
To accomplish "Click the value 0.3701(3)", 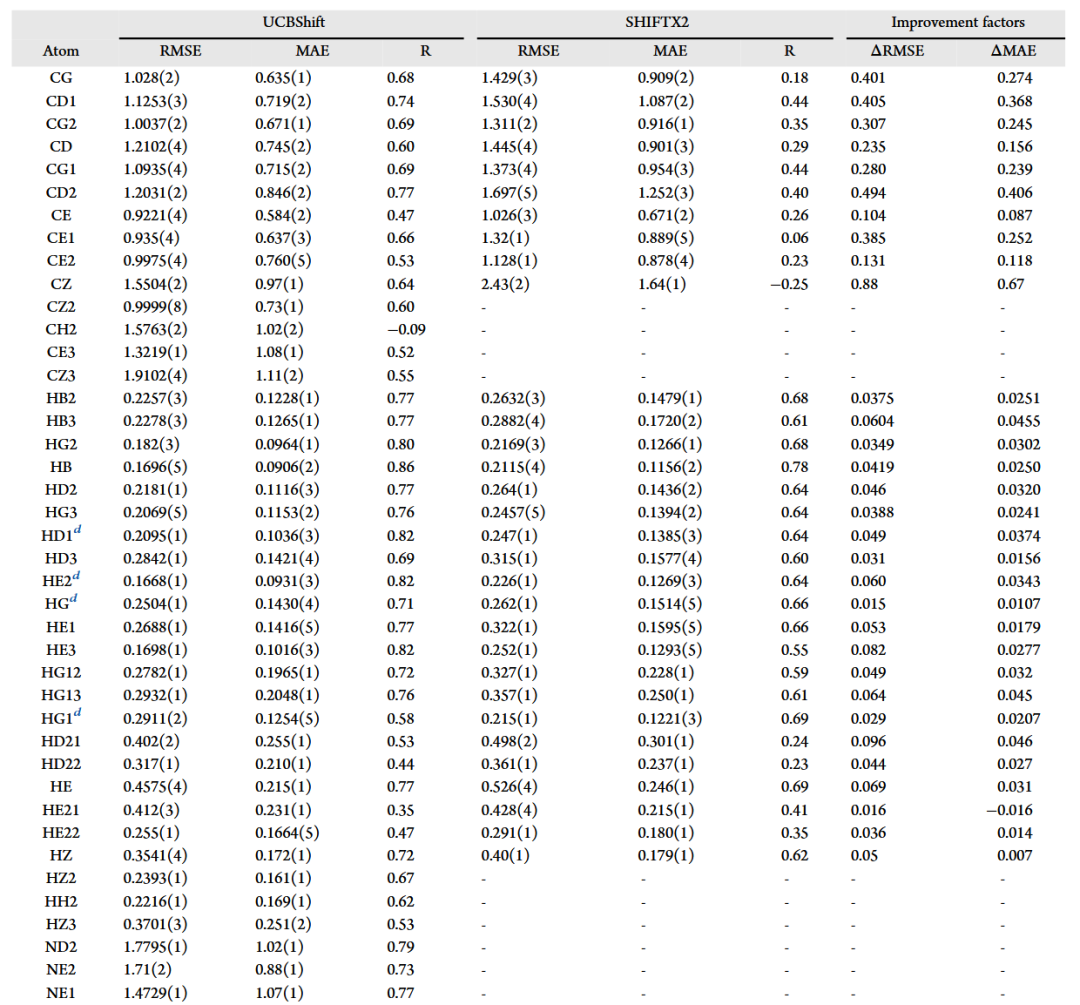I will [x=155, y=924].
